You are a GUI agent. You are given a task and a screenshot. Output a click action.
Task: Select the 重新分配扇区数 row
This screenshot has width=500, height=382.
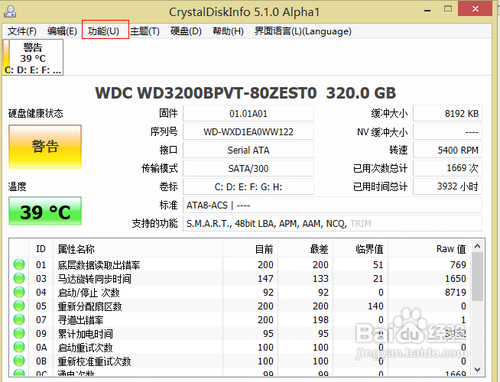(x=240, y=306)
